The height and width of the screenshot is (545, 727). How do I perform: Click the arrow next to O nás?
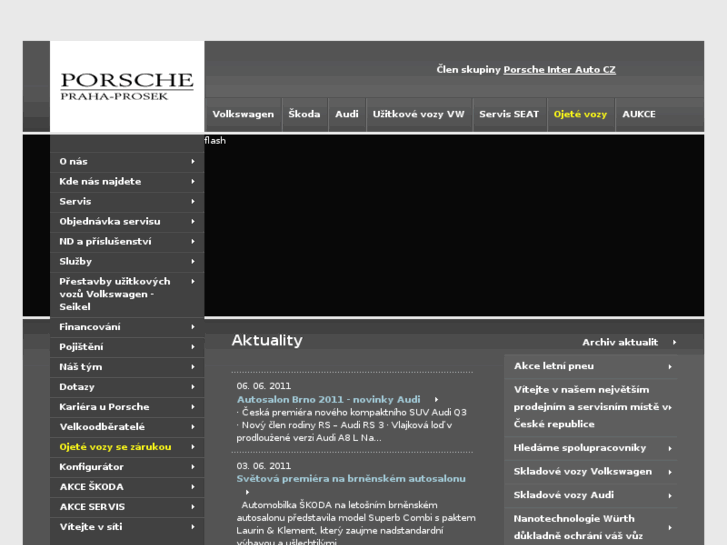193,161
